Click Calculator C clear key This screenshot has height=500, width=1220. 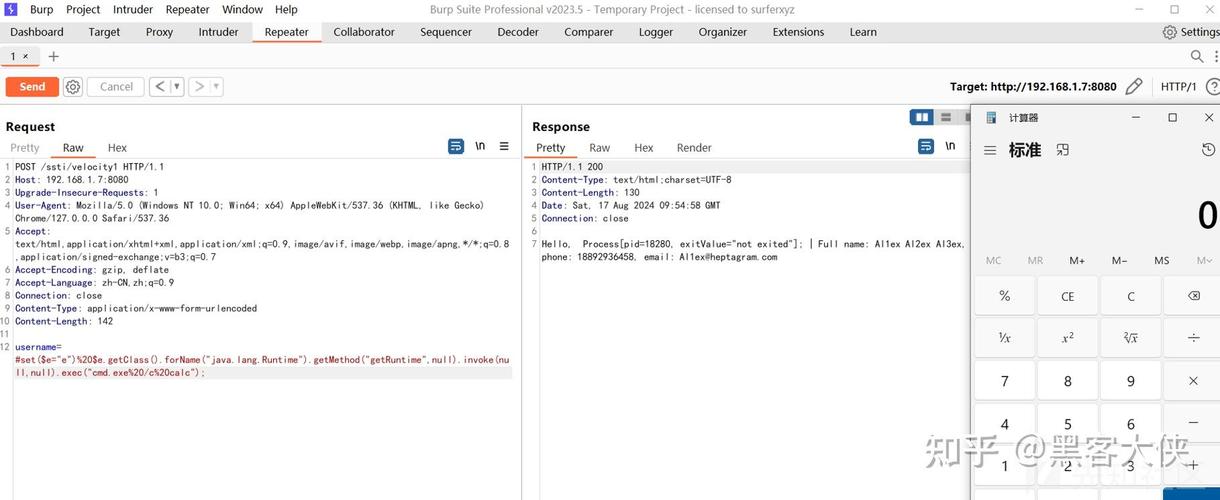click(1131, 296)
